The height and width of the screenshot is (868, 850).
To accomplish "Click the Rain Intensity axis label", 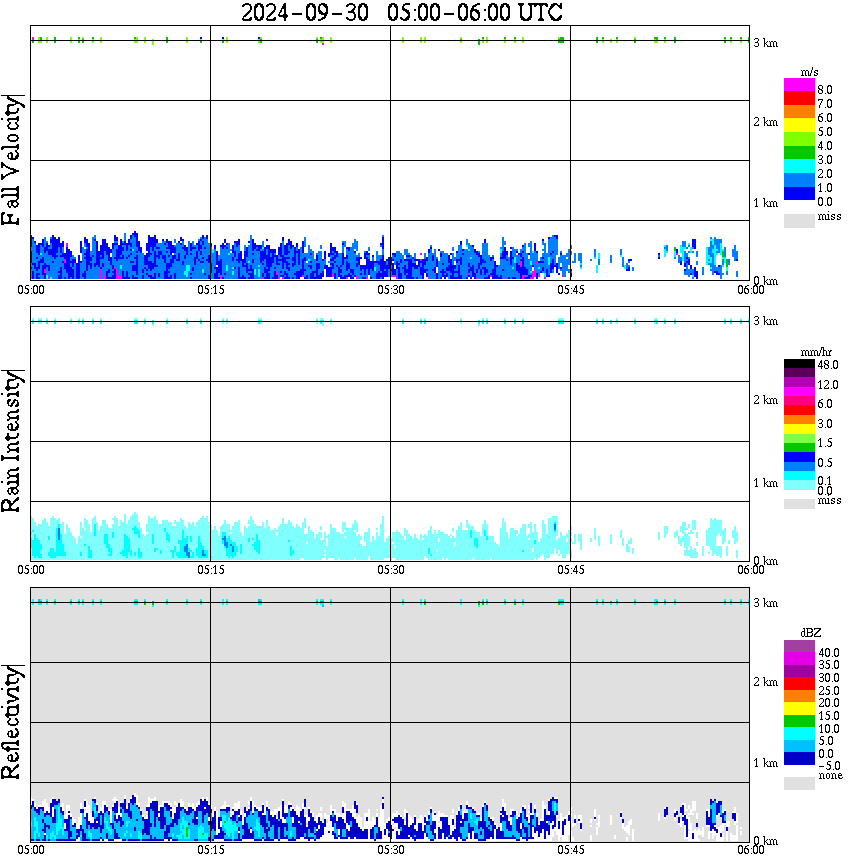I will tap(11, 441).
